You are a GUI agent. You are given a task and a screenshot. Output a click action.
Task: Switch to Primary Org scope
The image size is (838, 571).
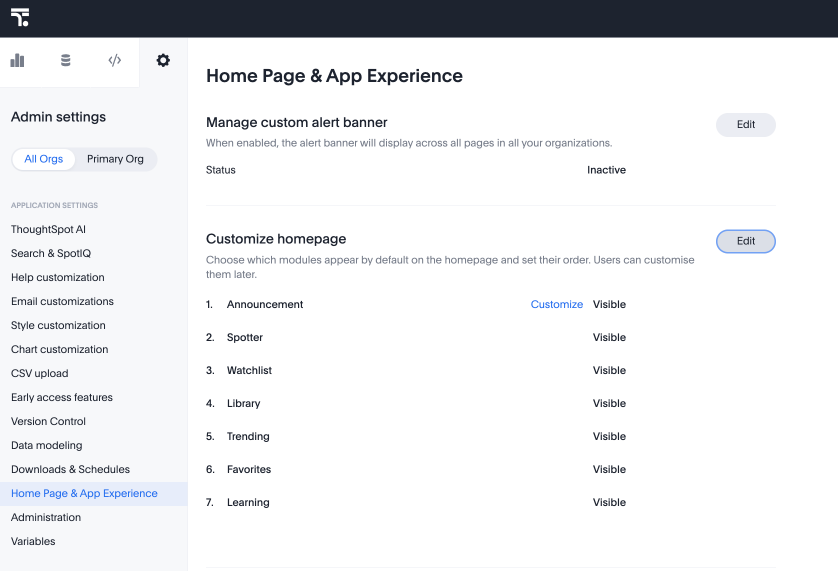[115, 159]
